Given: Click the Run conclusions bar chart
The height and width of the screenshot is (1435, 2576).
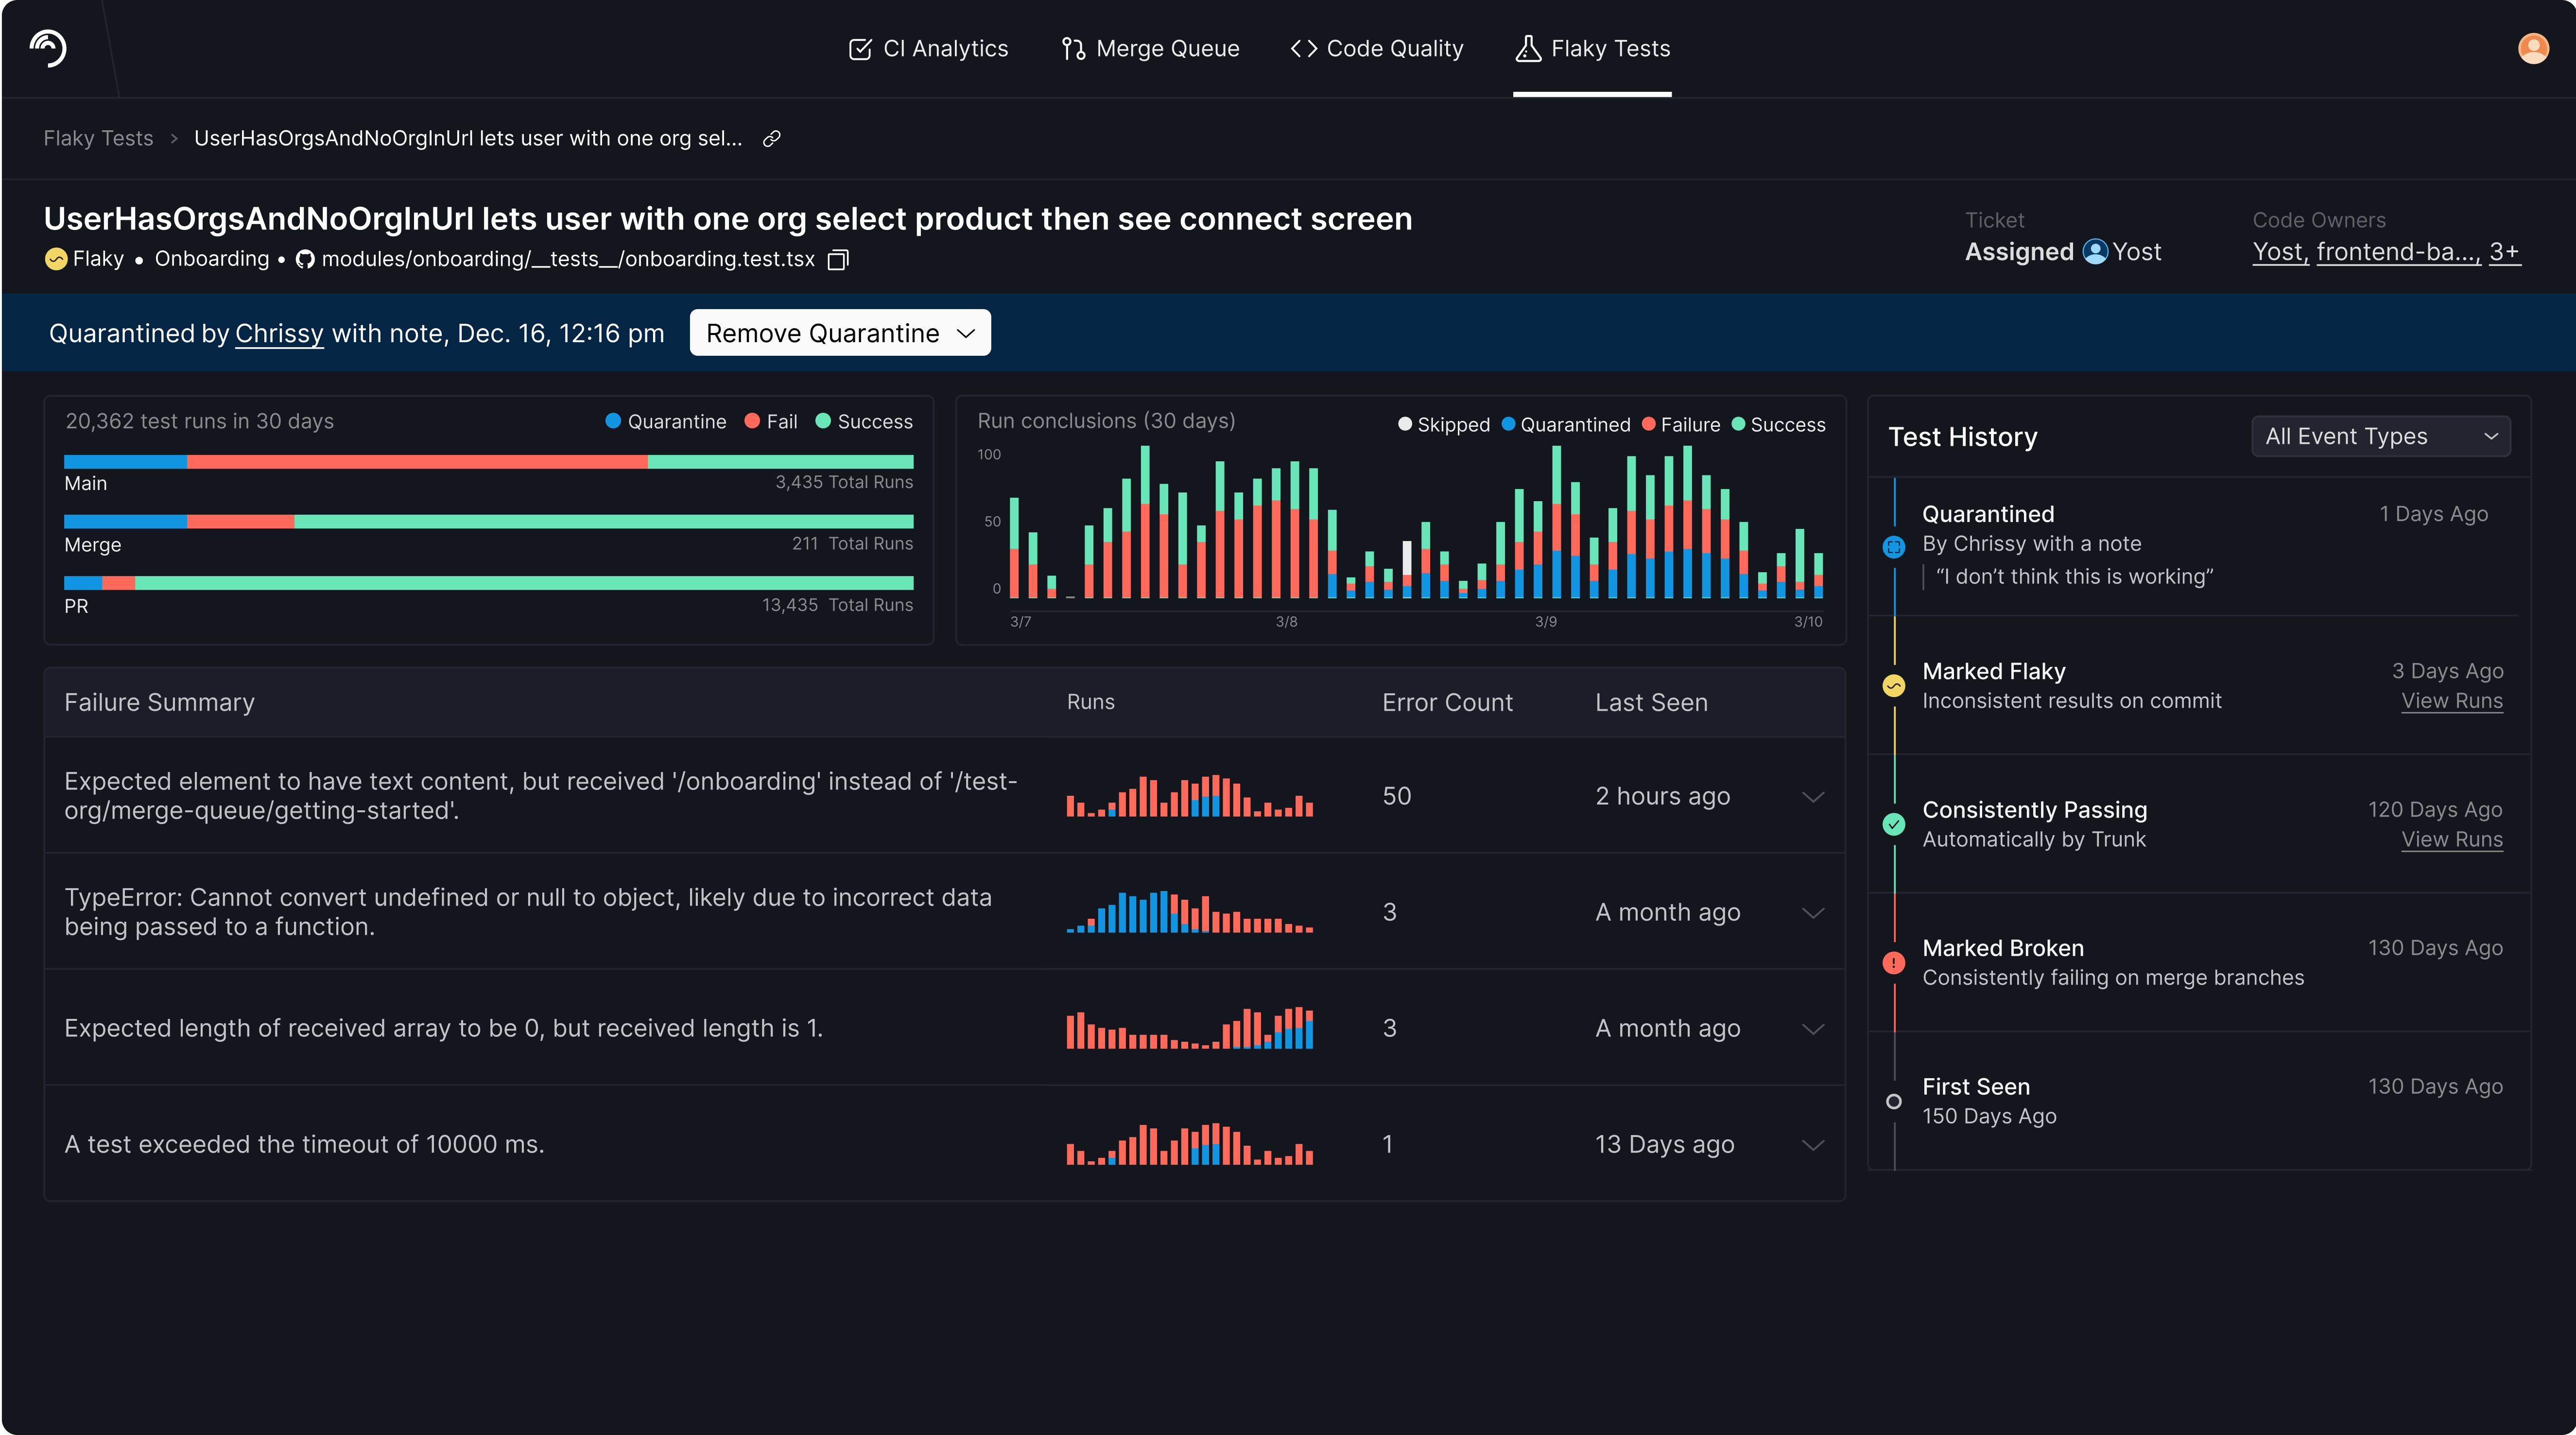Looking at the screenshot, I should [1416, 522].
